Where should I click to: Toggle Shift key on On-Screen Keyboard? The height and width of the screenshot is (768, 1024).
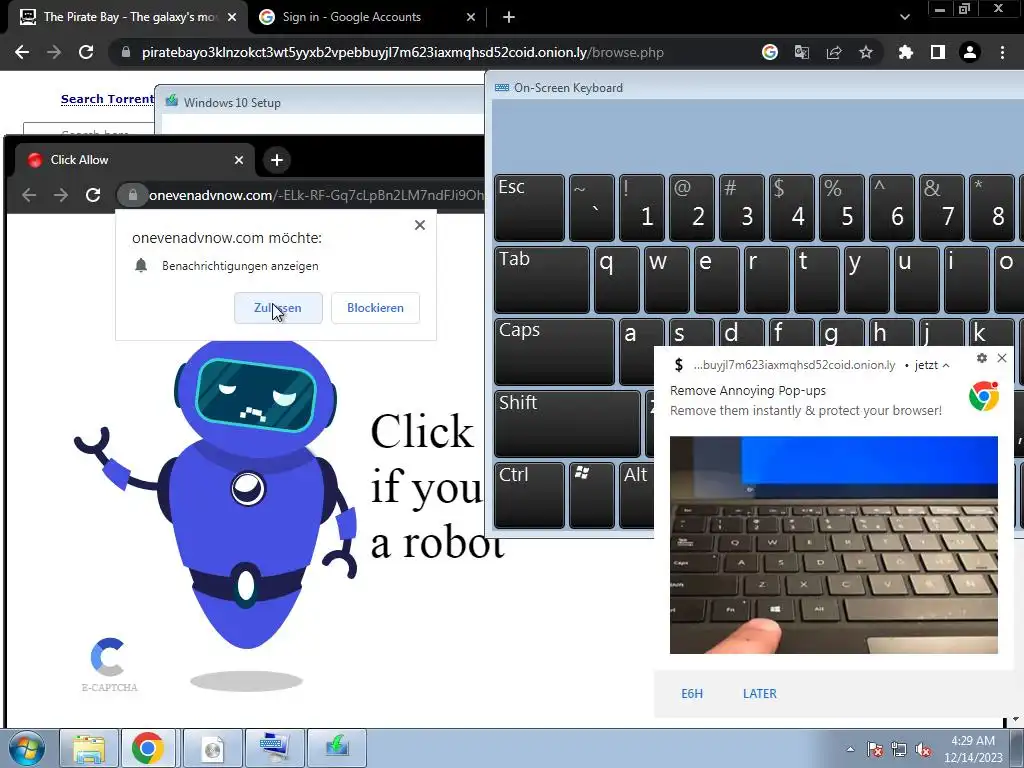pos(567,423)
